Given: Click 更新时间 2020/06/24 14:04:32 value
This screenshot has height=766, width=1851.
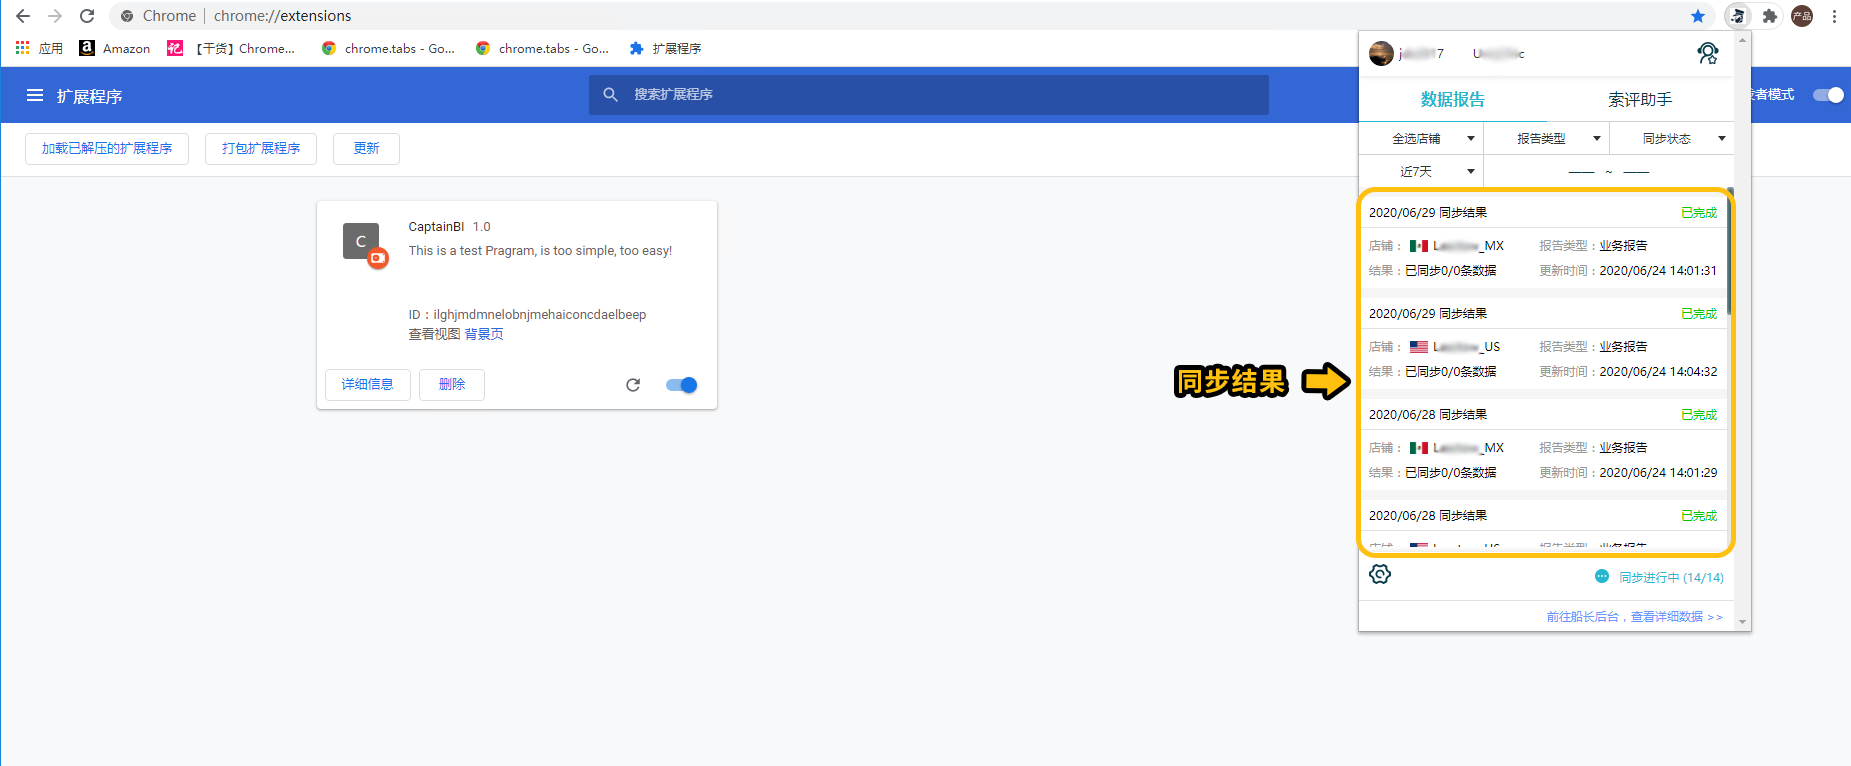Looking at the screenshot, I should pyautogui.click(x=1658, y=372).
